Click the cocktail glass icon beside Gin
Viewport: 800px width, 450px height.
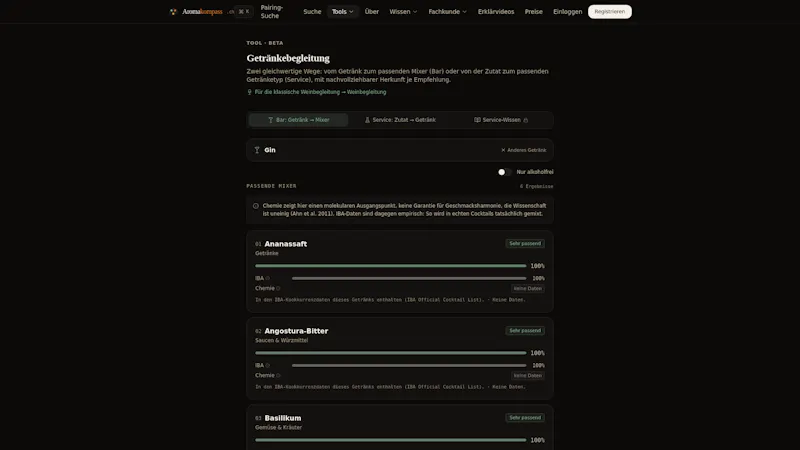pos(257,150)
